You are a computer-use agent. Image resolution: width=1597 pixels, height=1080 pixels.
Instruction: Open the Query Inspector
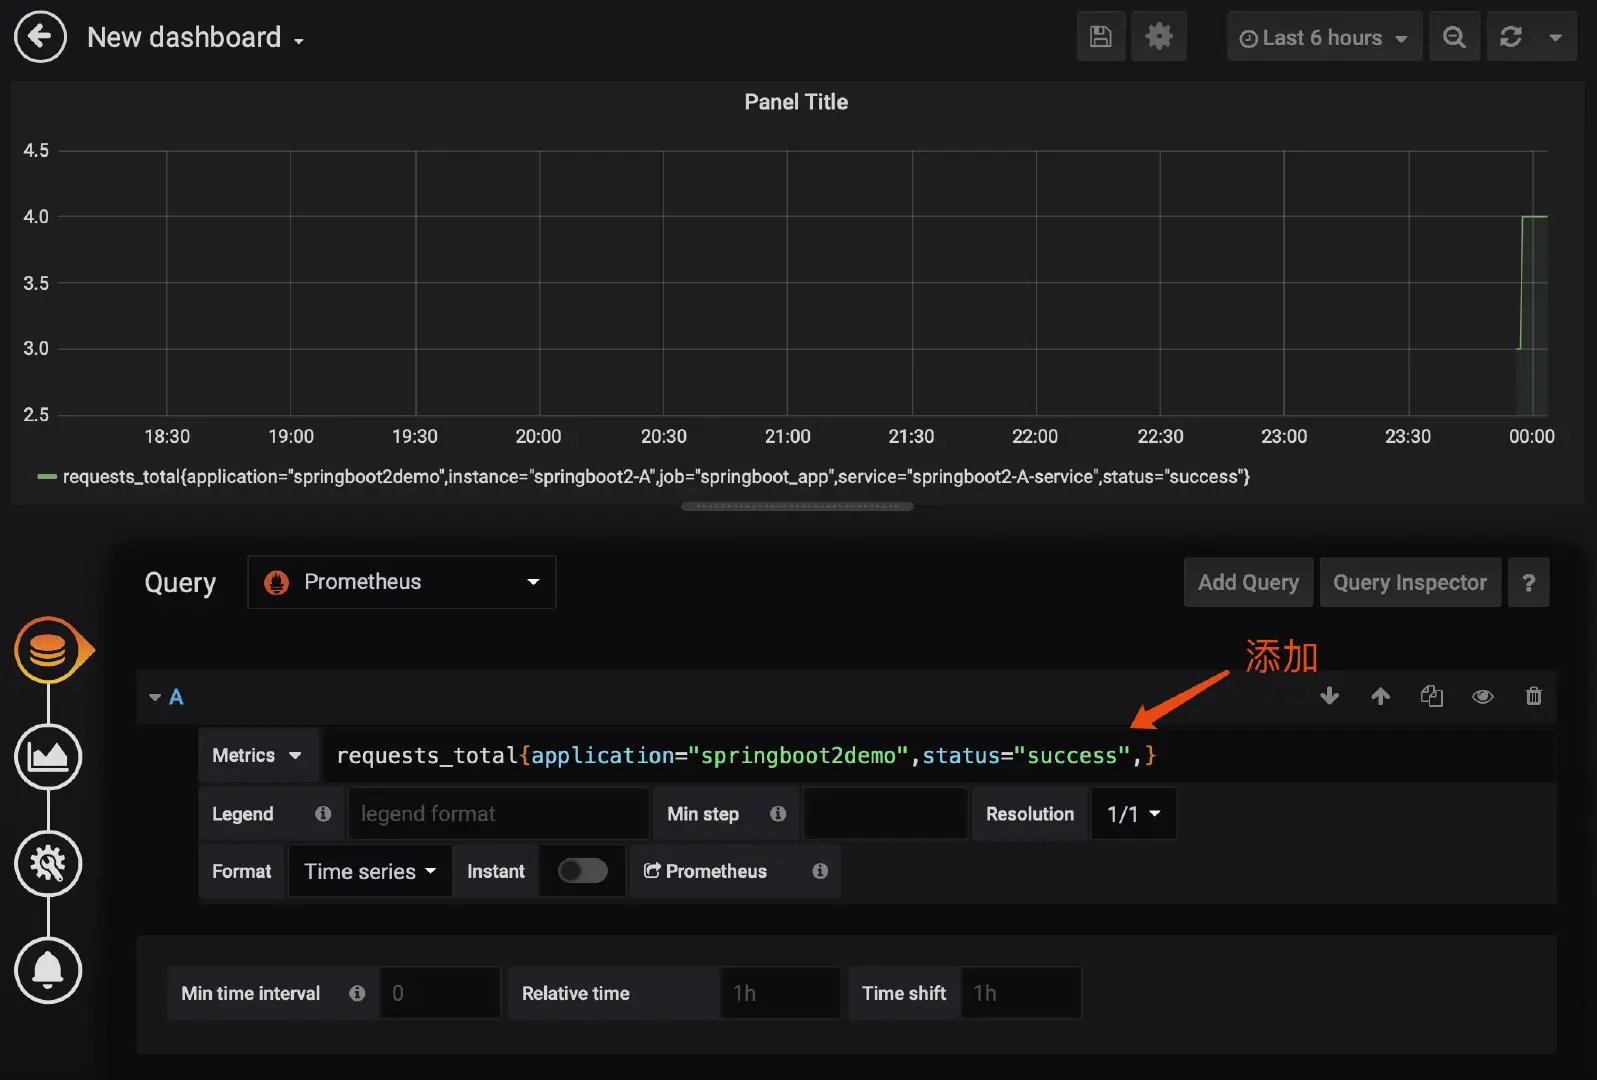point(1410,582)
